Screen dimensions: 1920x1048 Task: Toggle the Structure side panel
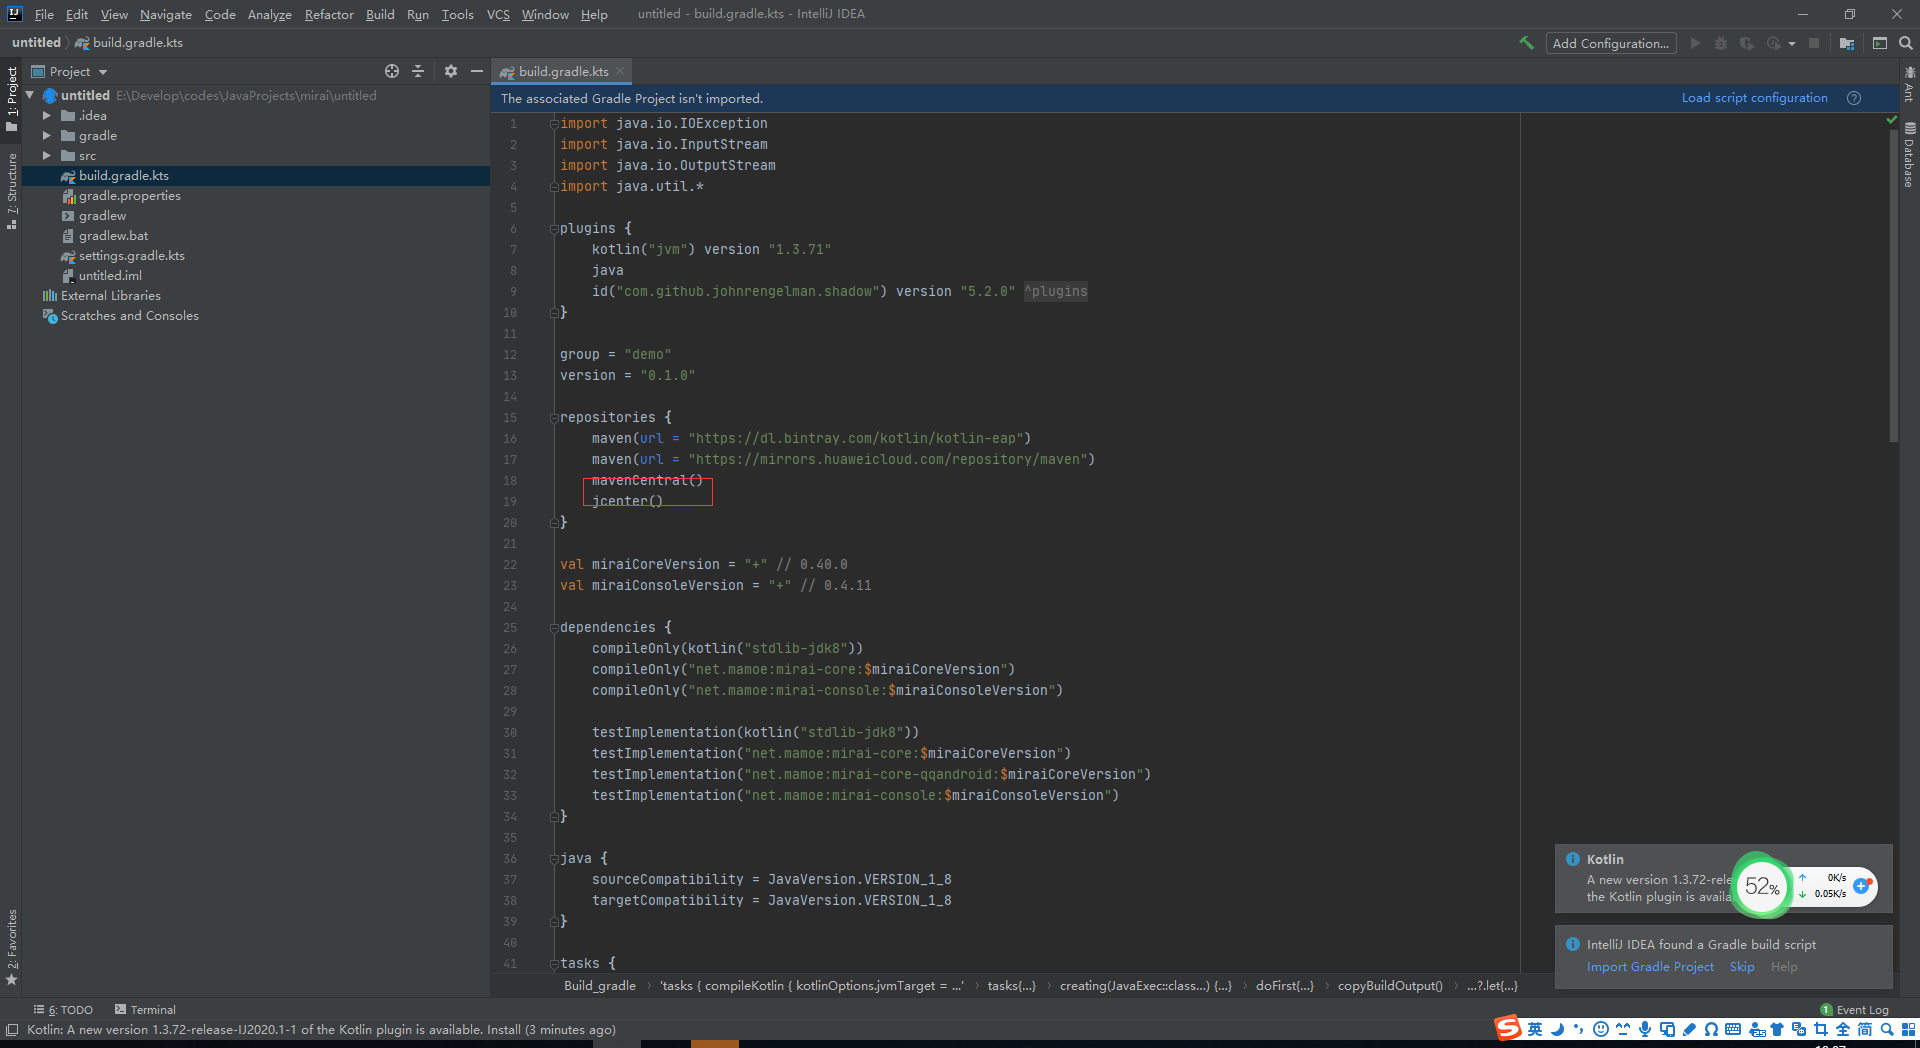click(x=12, y=190)
